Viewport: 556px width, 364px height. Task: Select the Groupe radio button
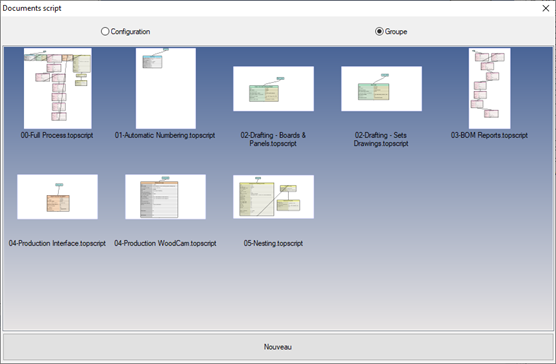(379, 32)
